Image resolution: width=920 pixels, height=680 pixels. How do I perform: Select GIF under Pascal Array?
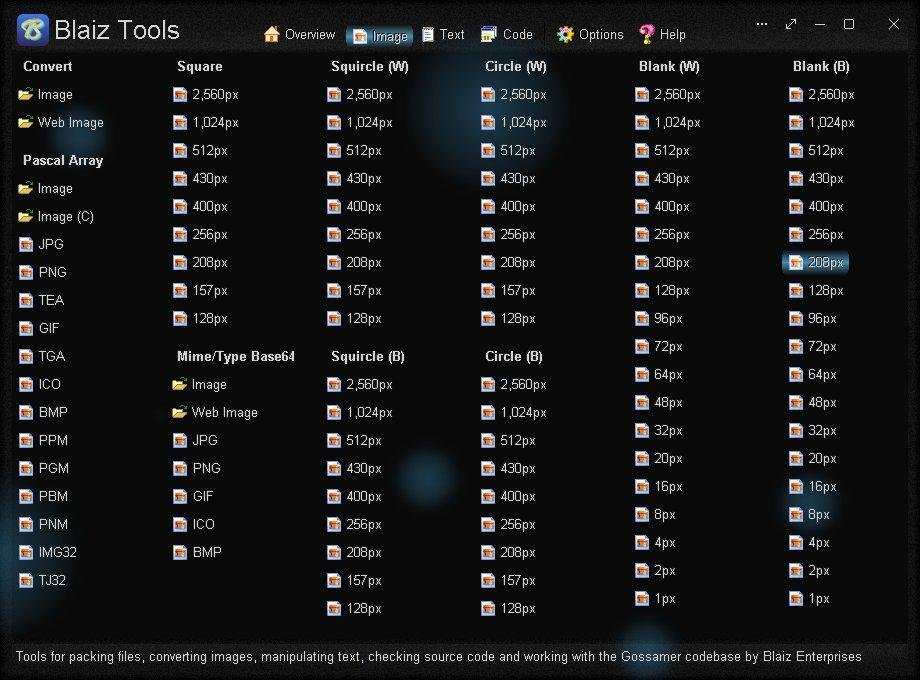coord(40,328)
